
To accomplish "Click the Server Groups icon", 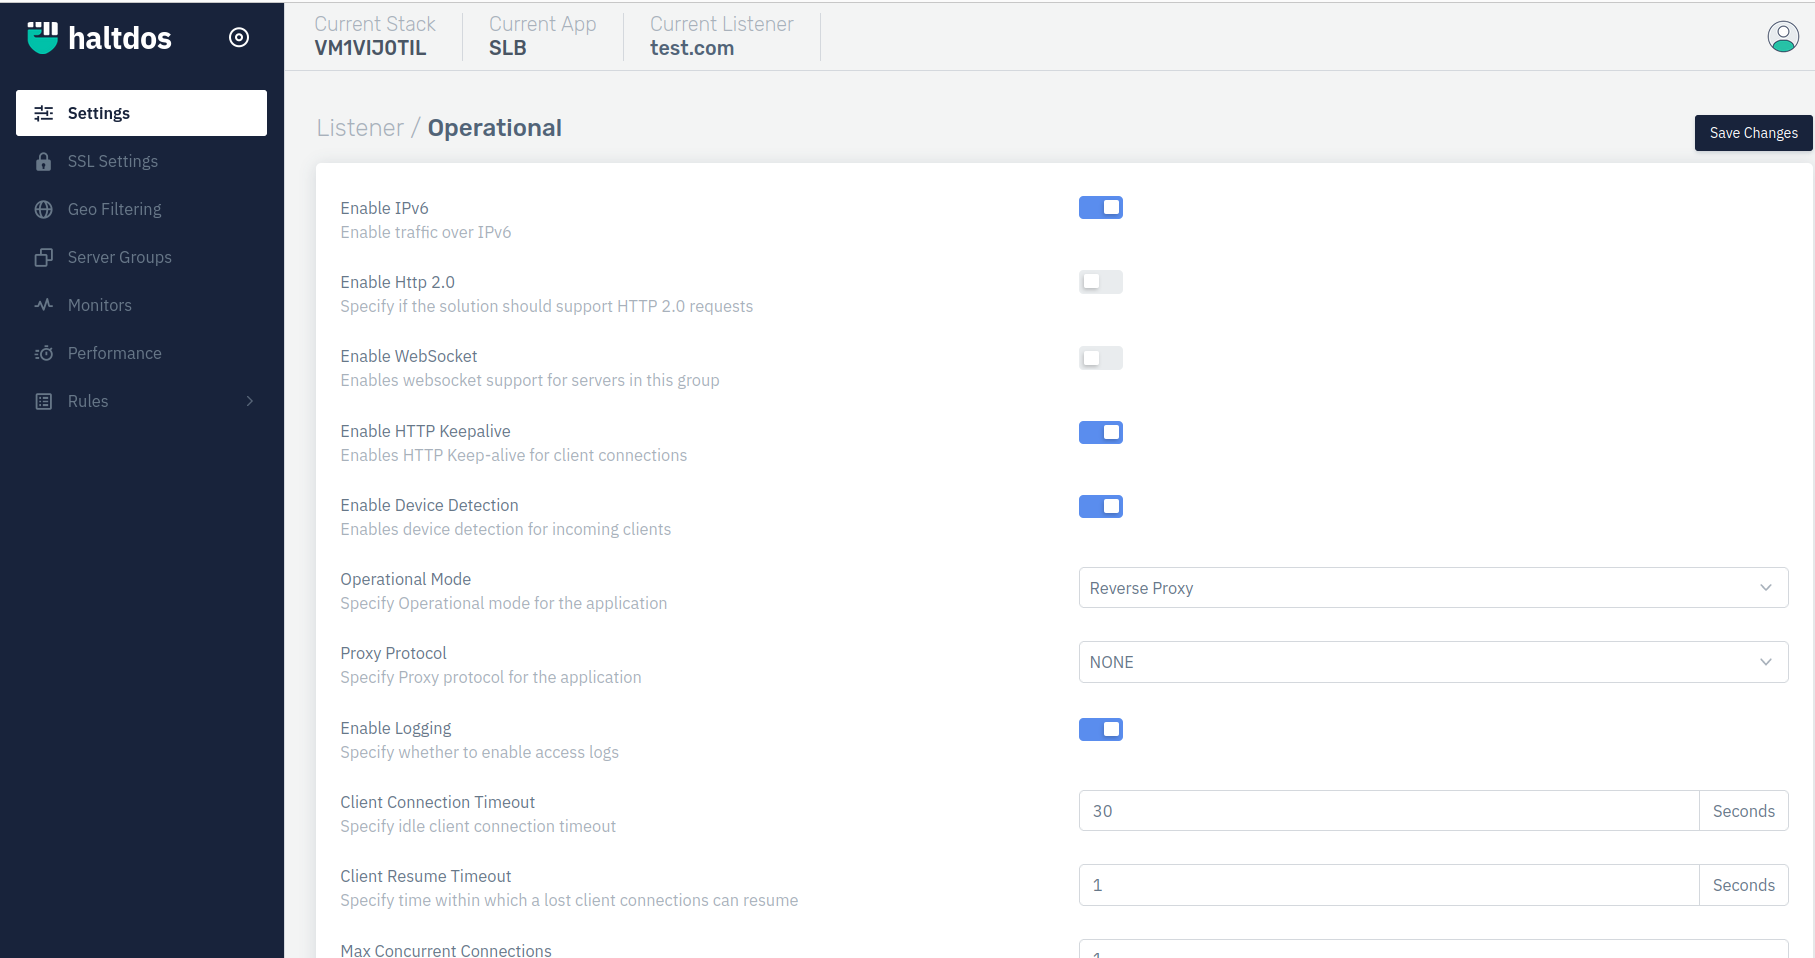I will coord(44,257).
